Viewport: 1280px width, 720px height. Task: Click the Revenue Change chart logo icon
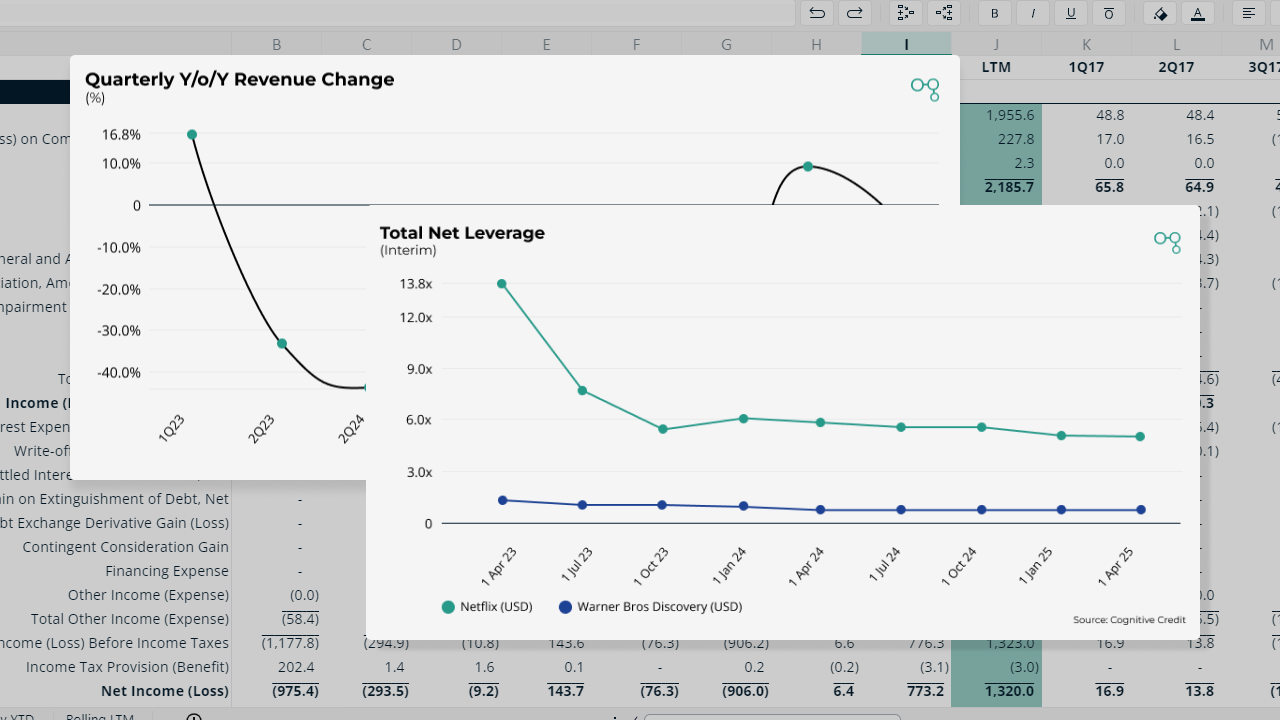click(x=925, y=89)
